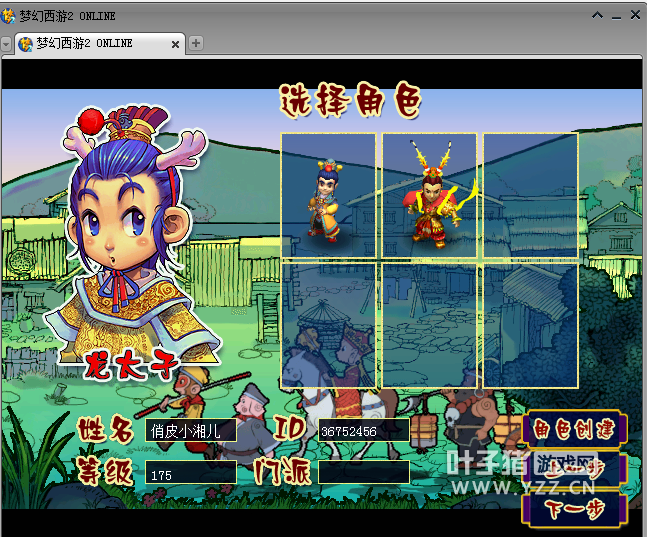Click the ID field showing 36752456

(364, 431)
